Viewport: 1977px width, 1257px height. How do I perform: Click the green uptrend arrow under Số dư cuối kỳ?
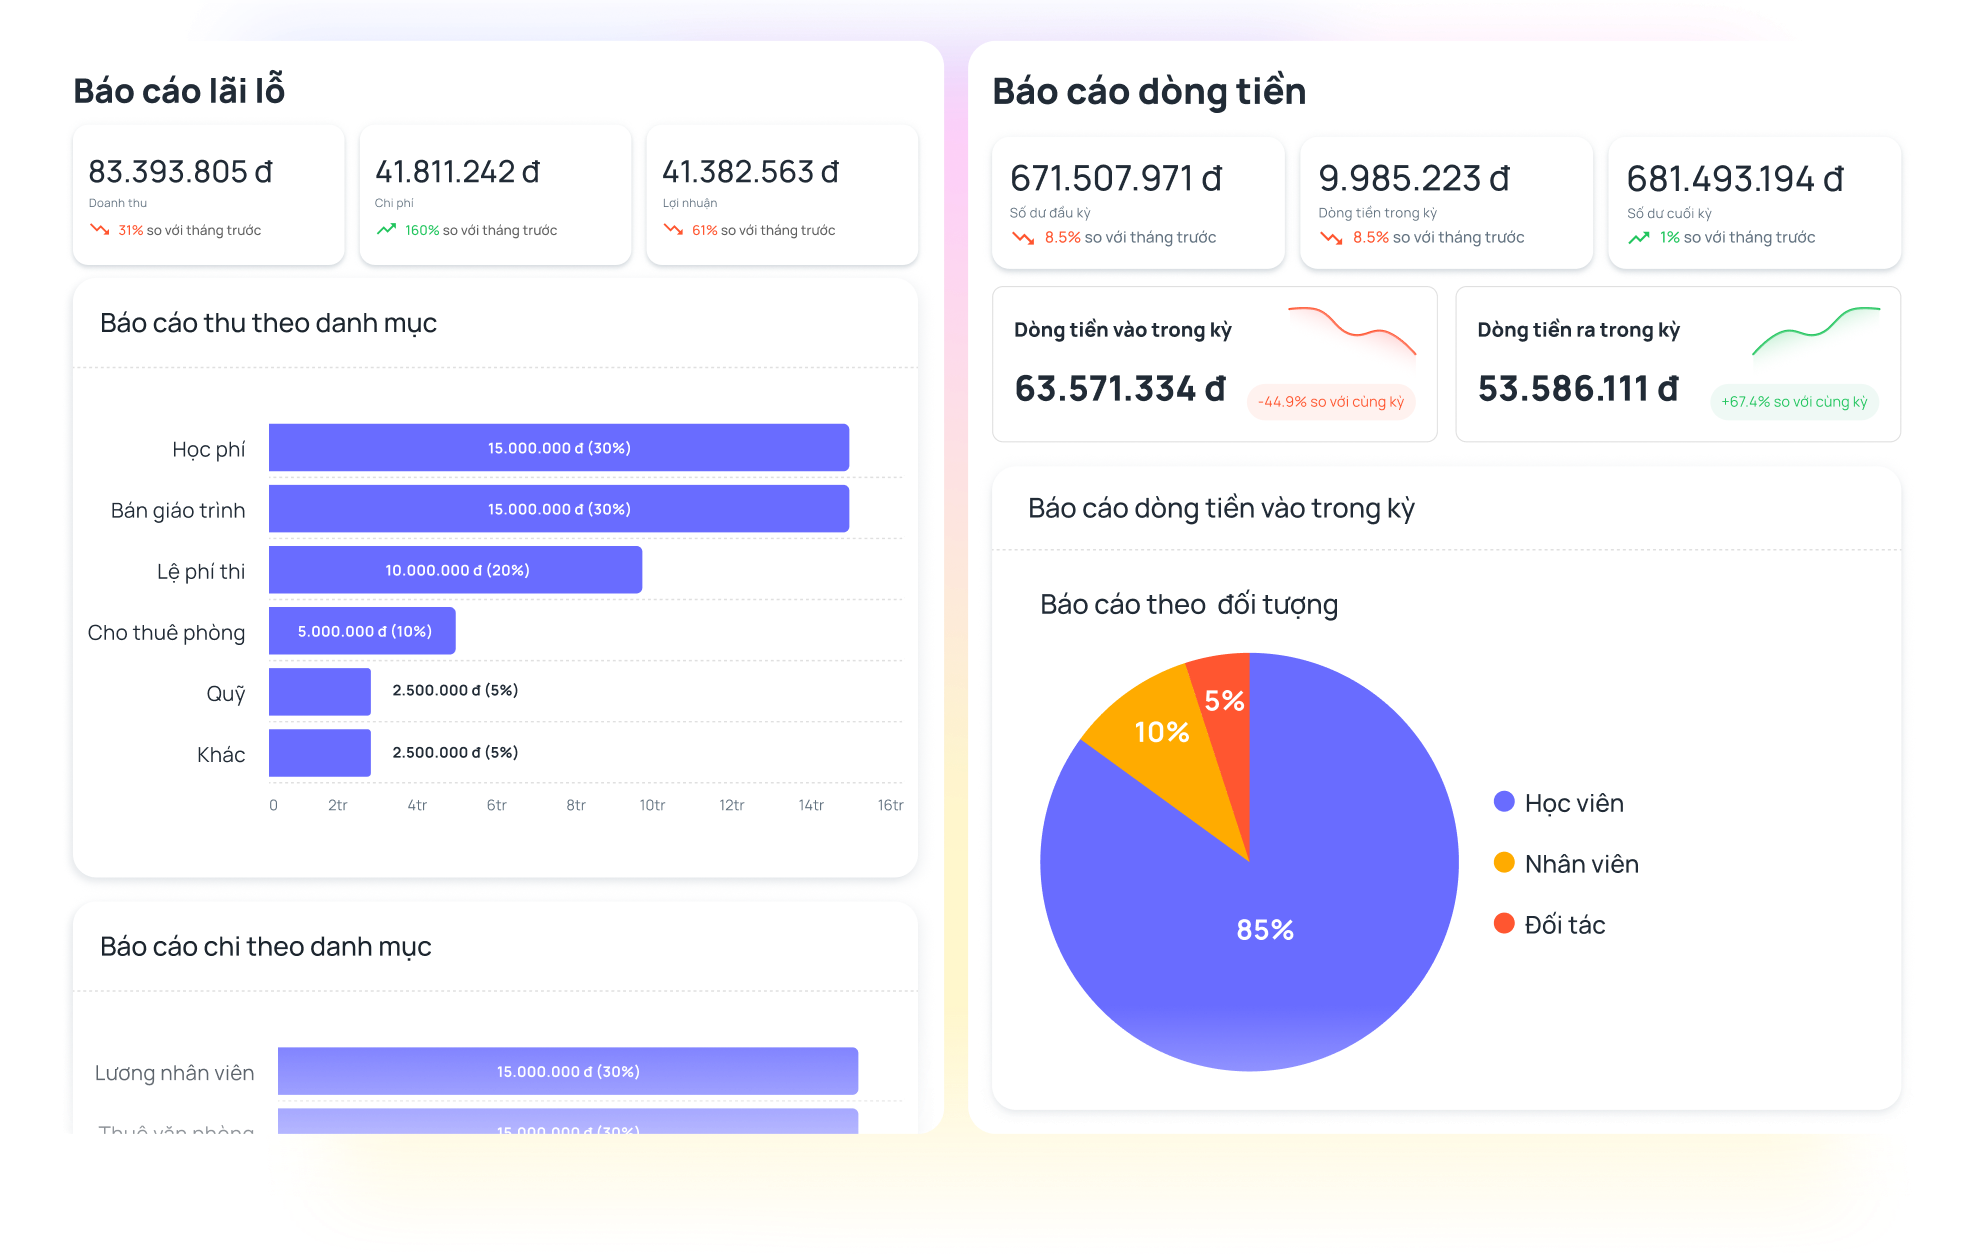[1639, 238]
